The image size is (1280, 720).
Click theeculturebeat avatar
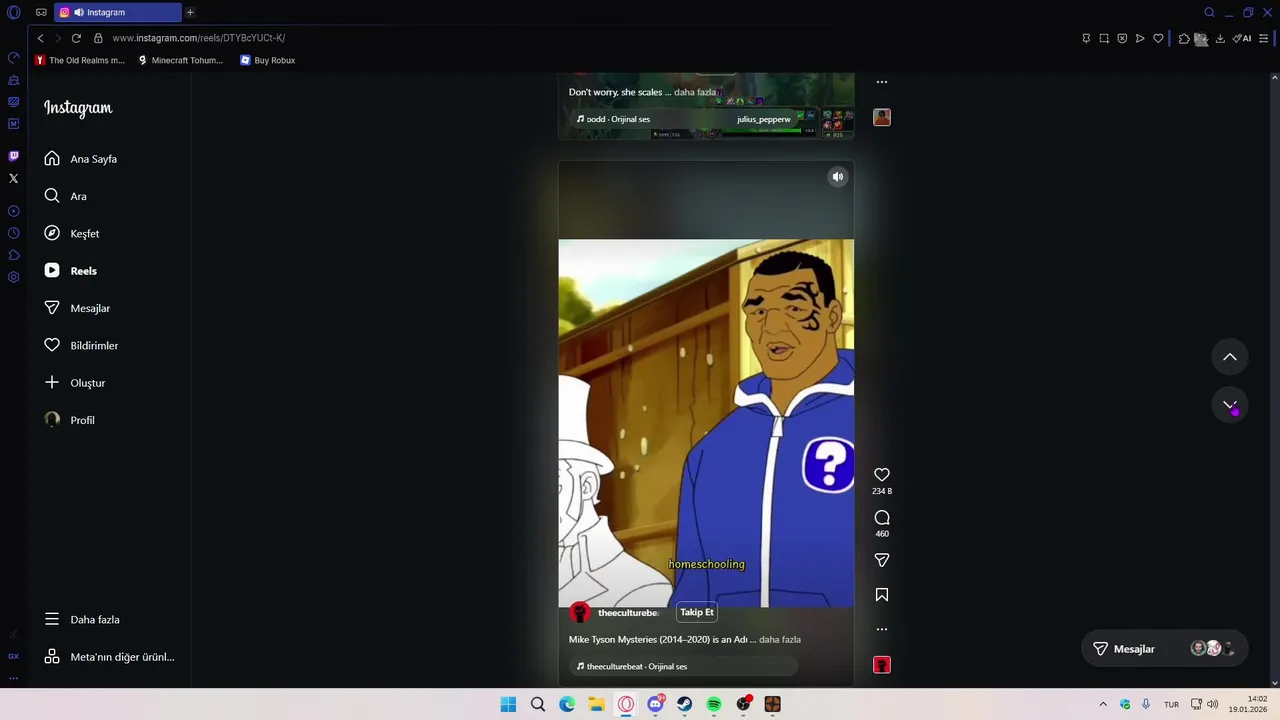(580, 612)
